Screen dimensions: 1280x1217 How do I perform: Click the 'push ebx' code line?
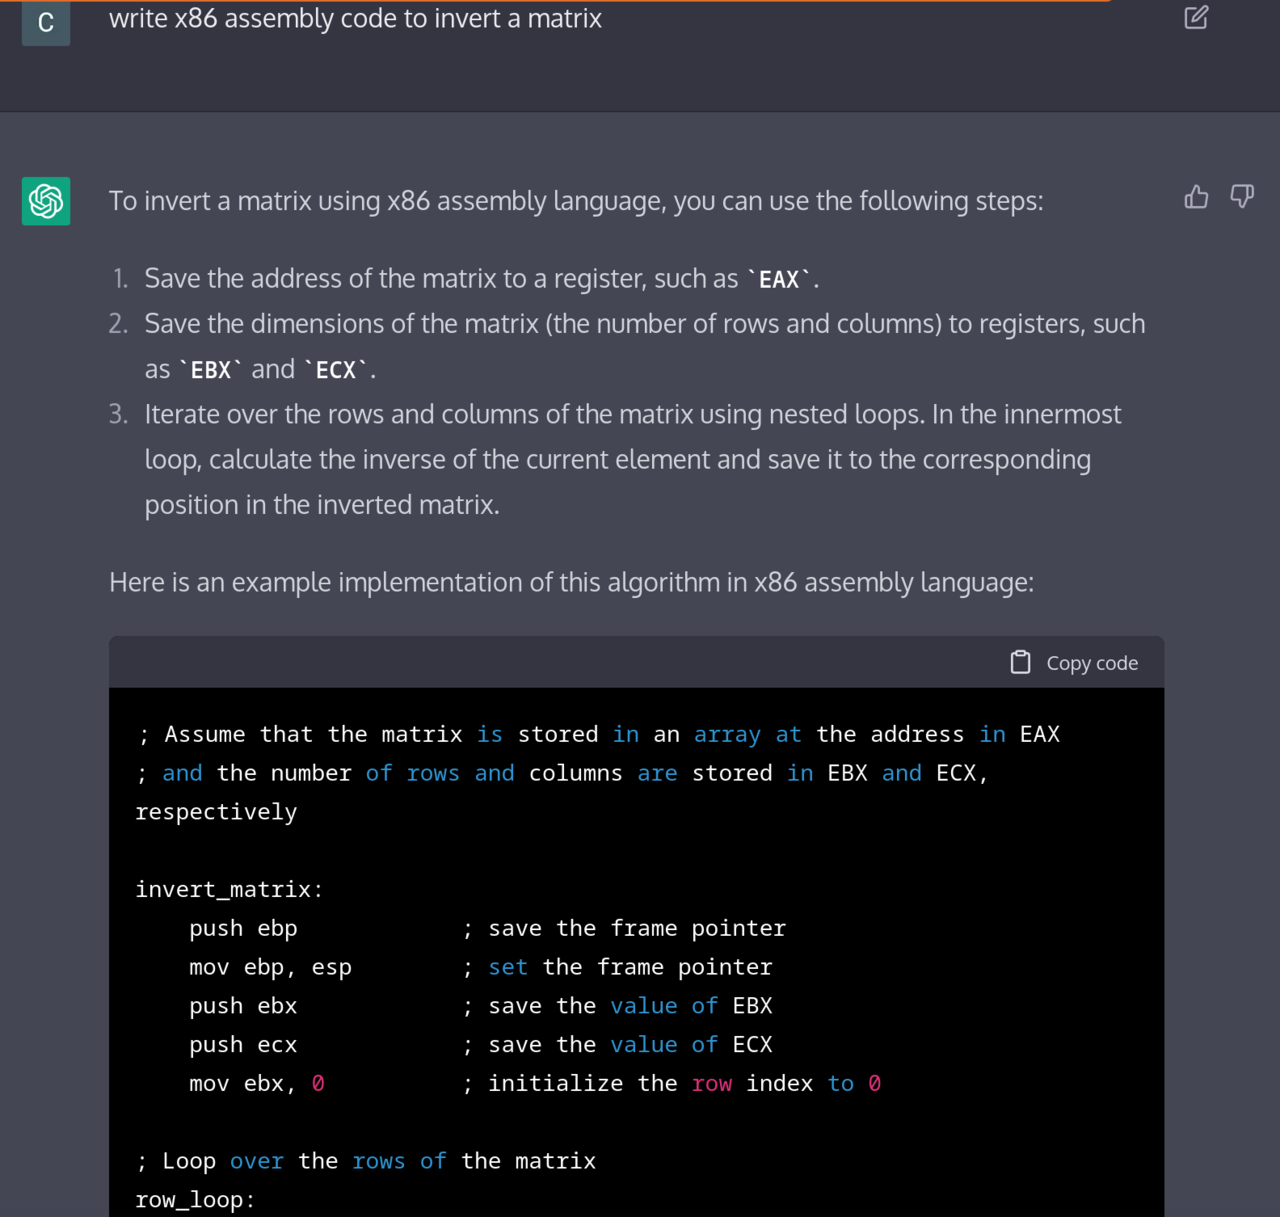click(243, 1006)
